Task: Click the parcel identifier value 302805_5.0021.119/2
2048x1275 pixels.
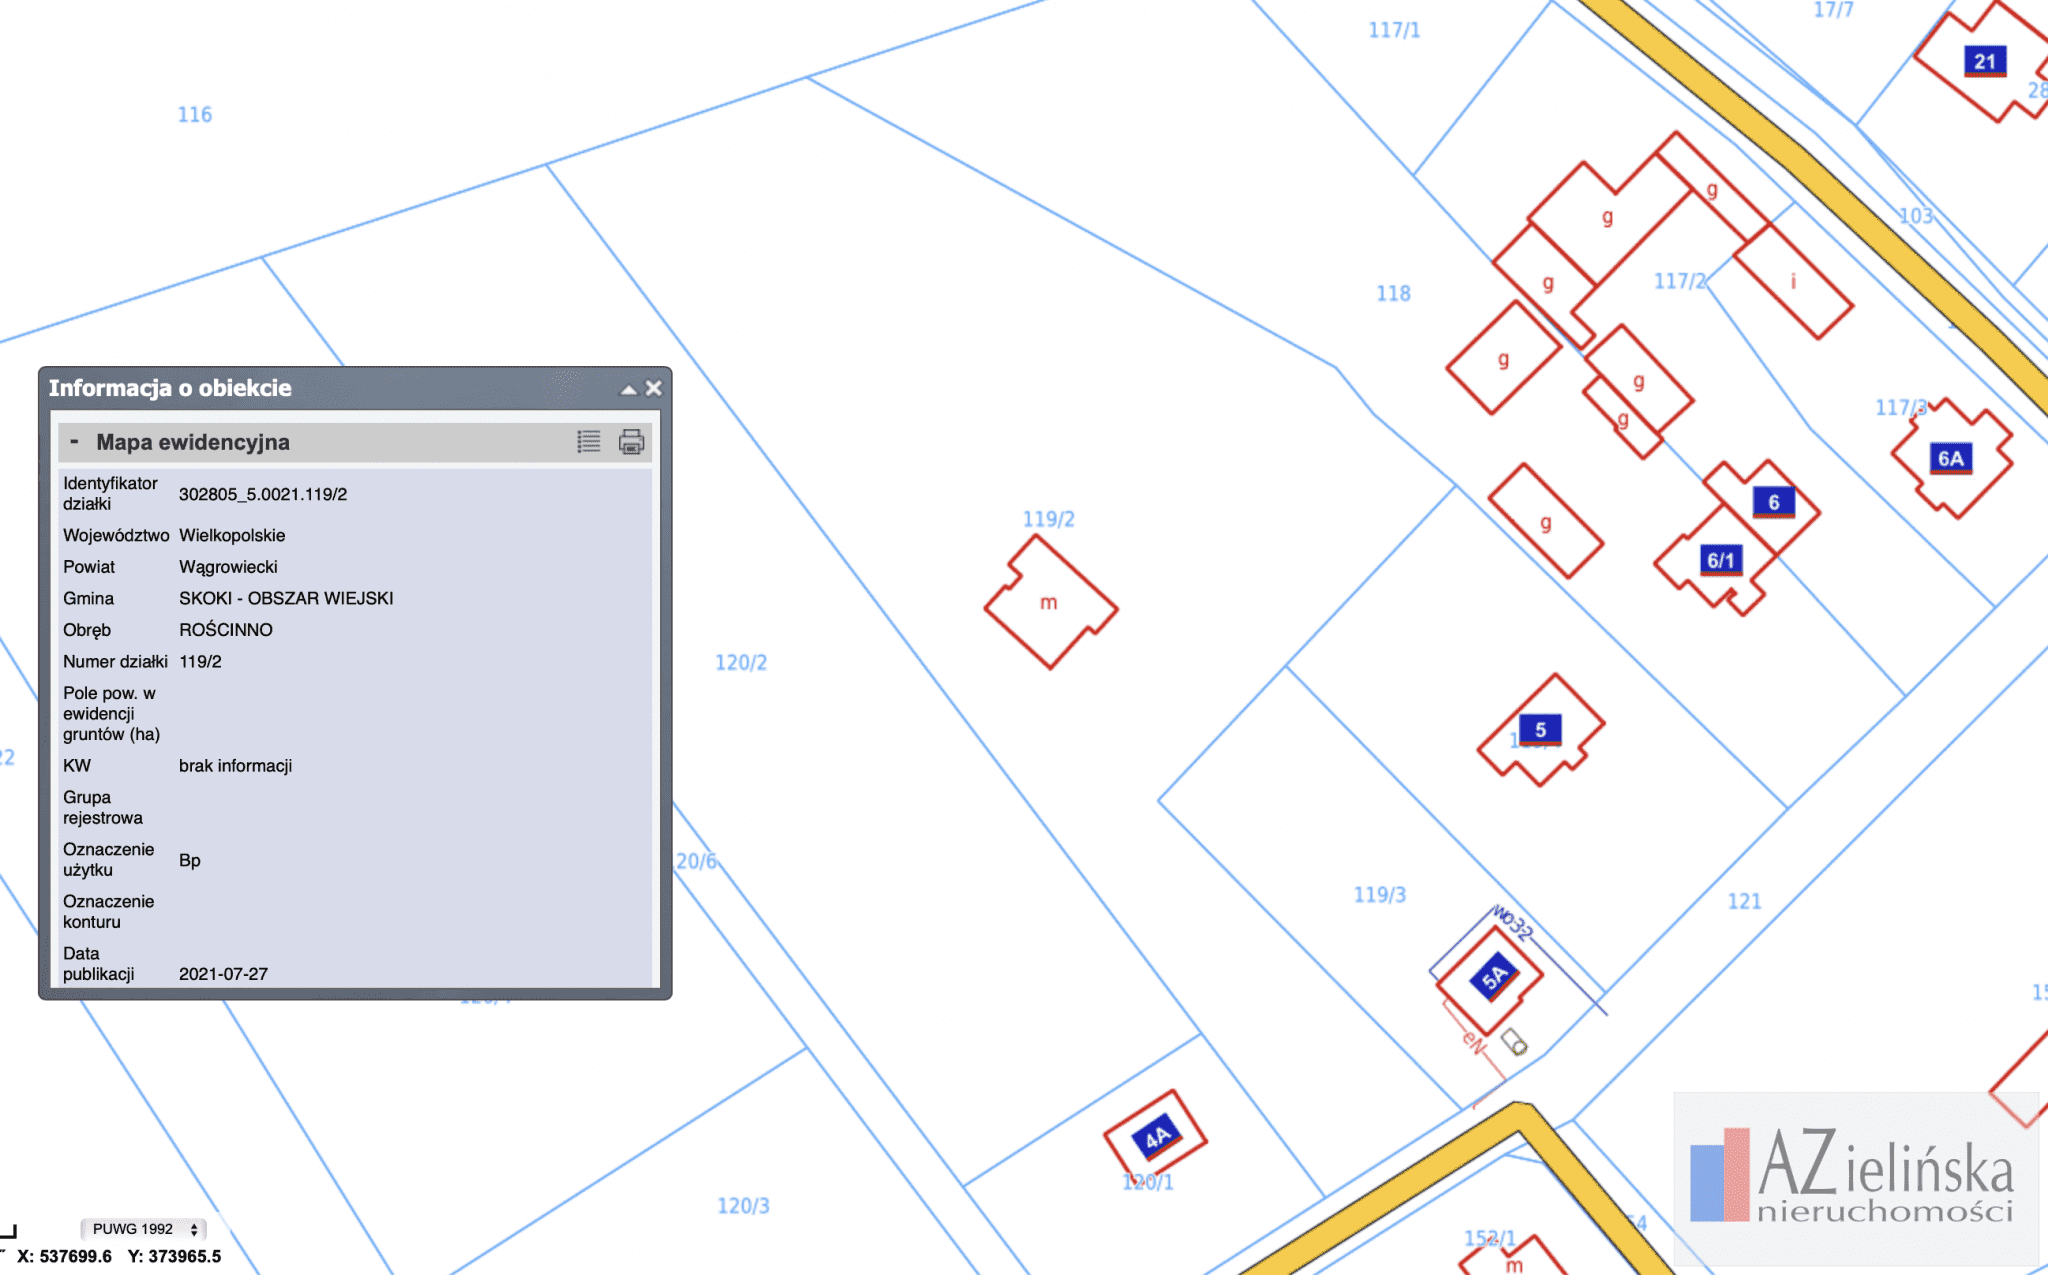Action: point(263,494)
